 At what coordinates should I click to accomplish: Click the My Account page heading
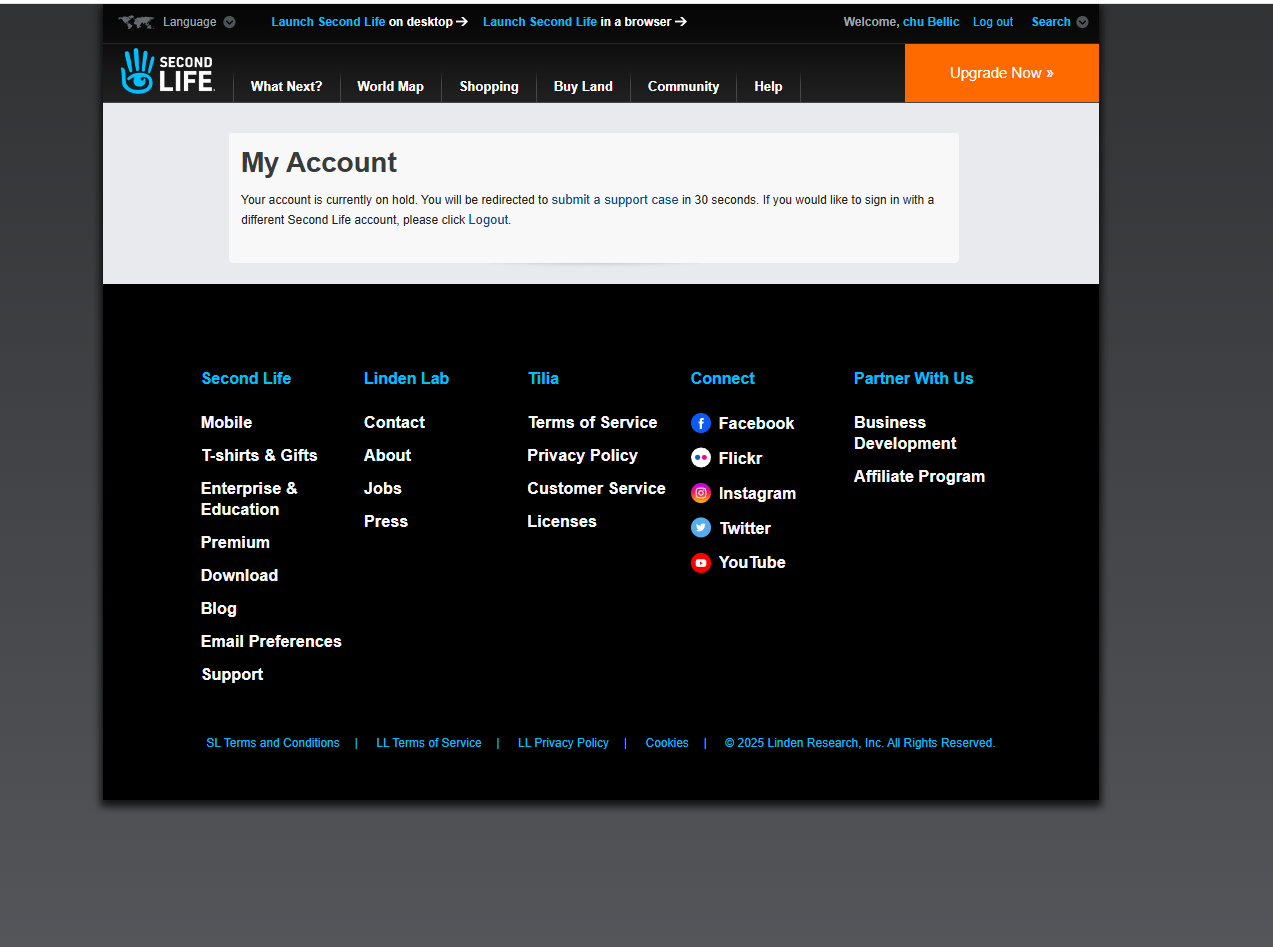pyautogui.click(x=319, y=163)
